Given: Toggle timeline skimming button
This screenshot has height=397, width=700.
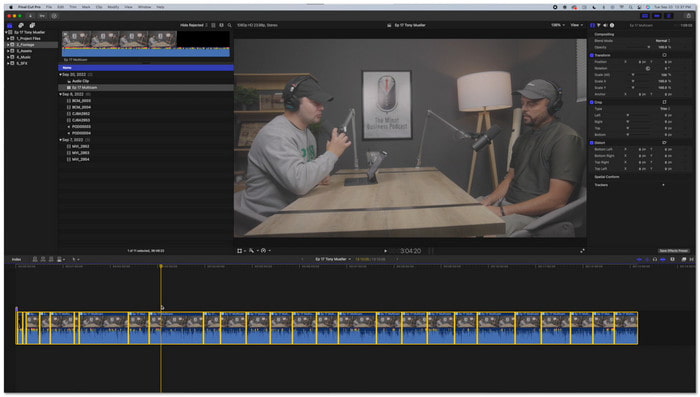Looking at the screenshot, I should click(x=639, y=259).
